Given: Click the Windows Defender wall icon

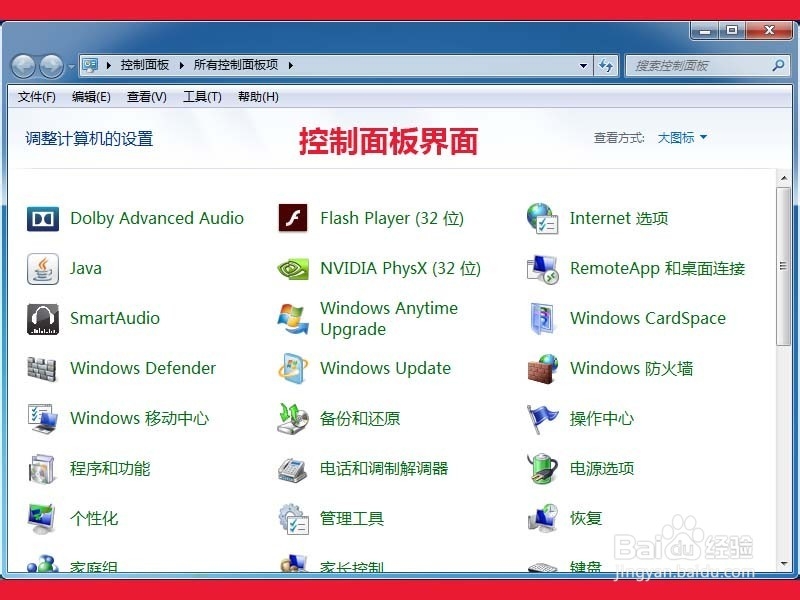Looking at the screenshot, I should (x=42, y=368).
